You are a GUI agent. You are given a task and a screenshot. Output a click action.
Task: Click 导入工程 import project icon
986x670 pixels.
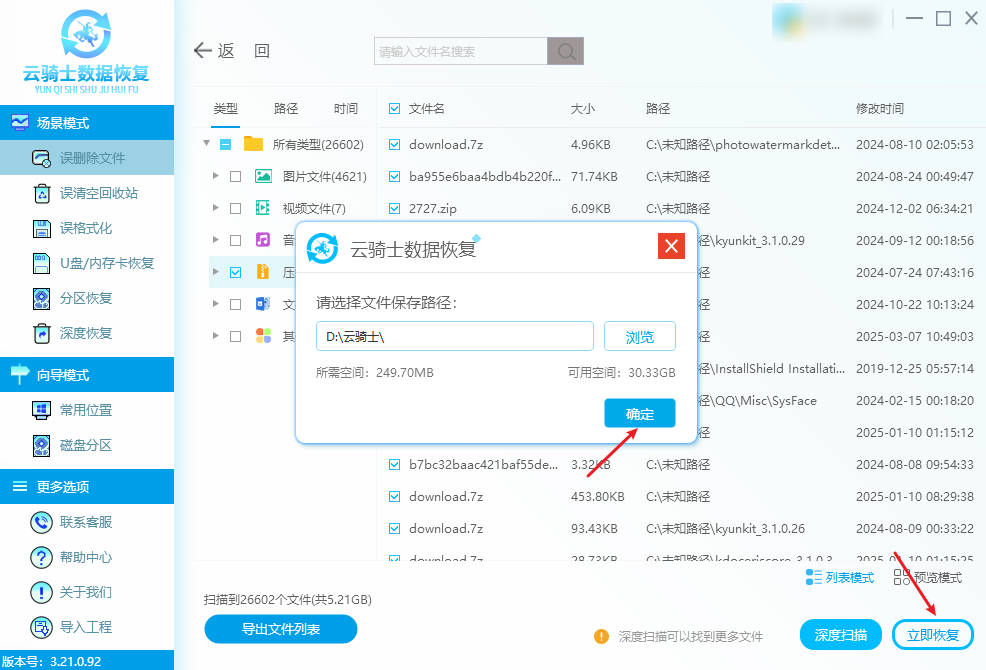coord(42,627)
